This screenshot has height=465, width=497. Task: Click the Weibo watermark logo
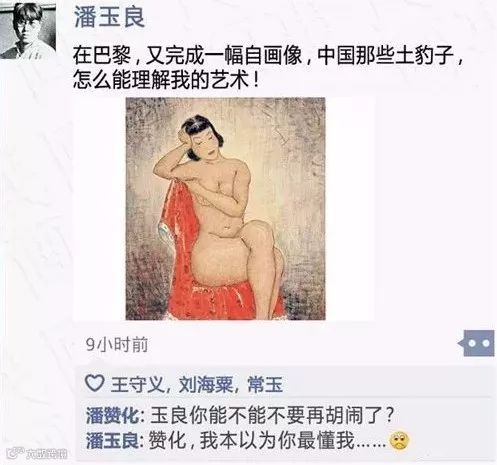(x=37, y=454)
